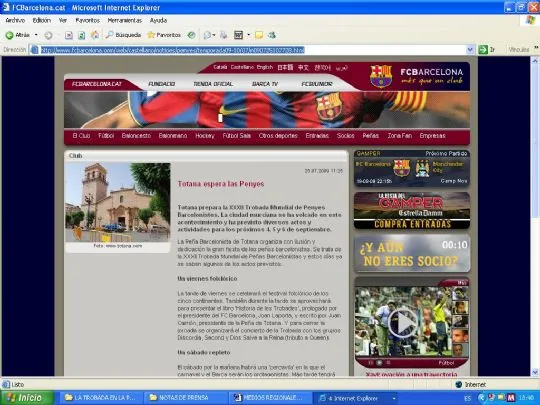This screenshot has height=405, width=540.
Task: Open Hockey in the navigation bar
Action: (205, 136)
